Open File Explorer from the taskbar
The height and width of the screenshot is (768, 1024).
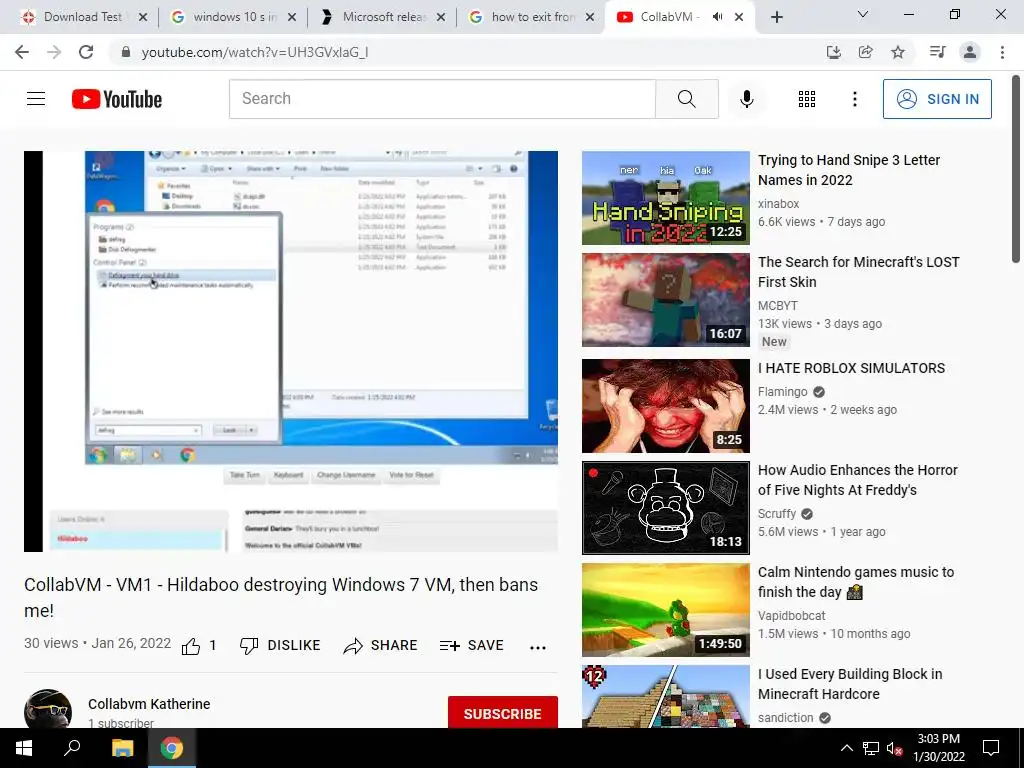(122, 748)
